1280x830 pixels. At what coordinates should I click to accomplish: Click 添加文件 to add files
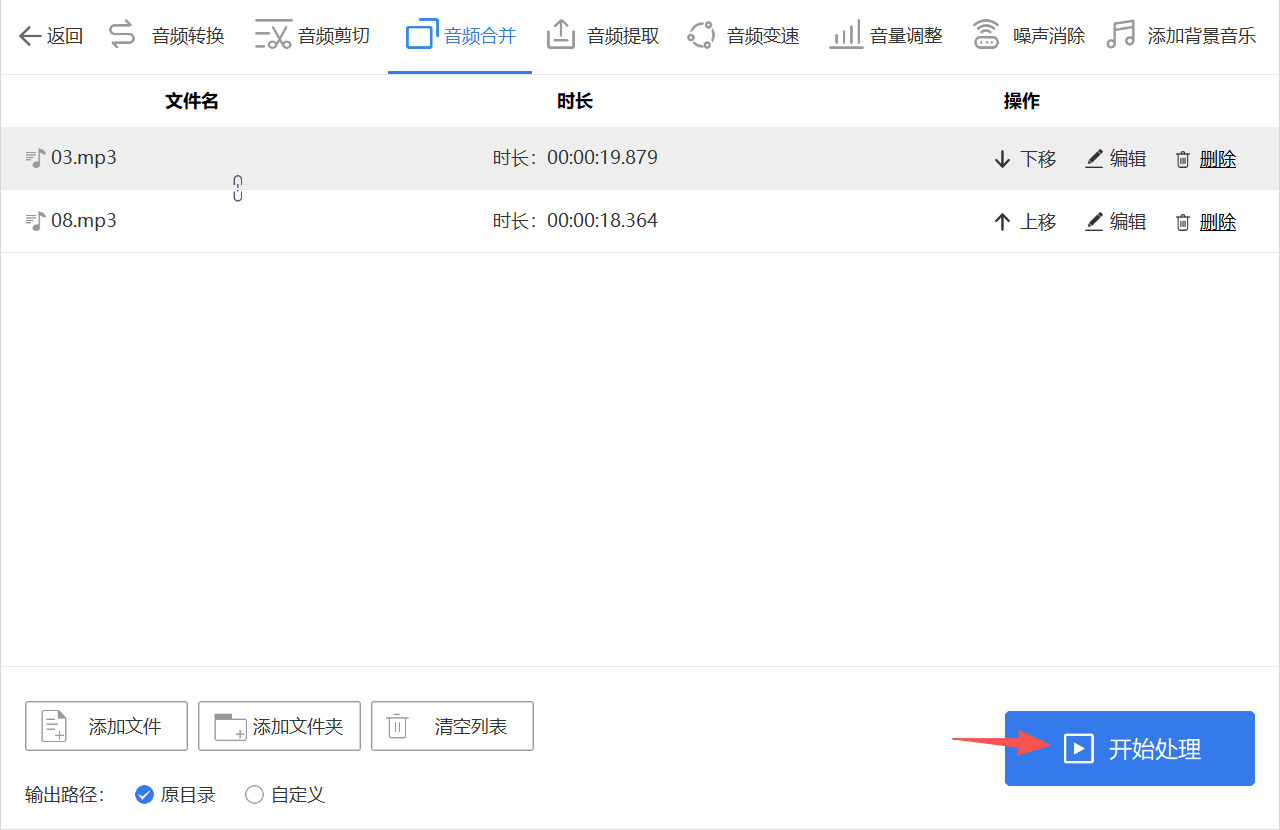106,726
